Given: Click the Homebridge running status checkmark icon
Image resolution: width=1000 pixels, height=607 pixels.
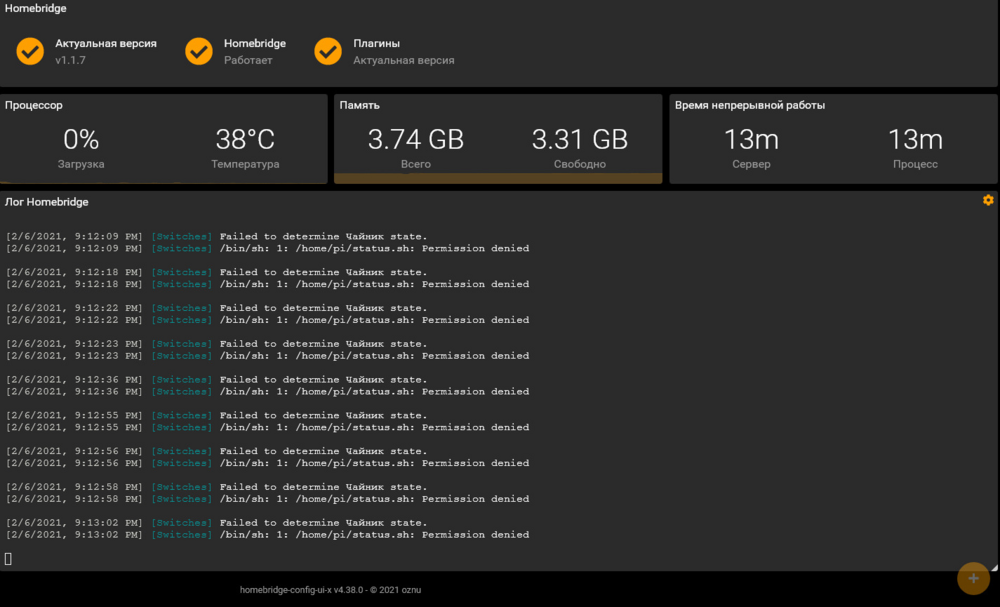Looking at the screenshot, I should [199, 51].
